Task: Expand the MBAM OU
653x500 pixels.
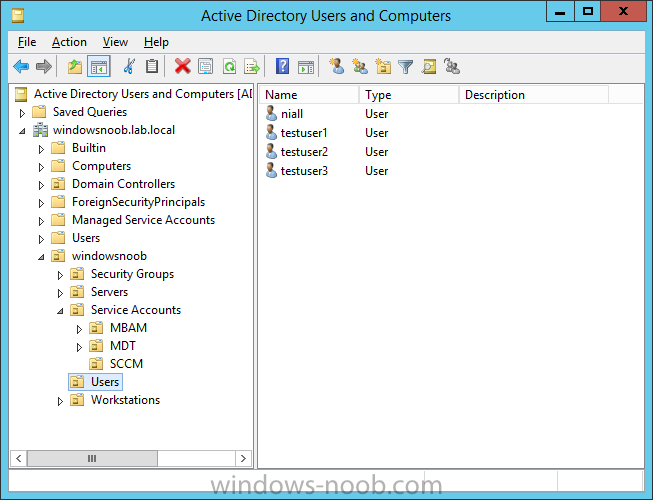Action: (x=79, y=329)
